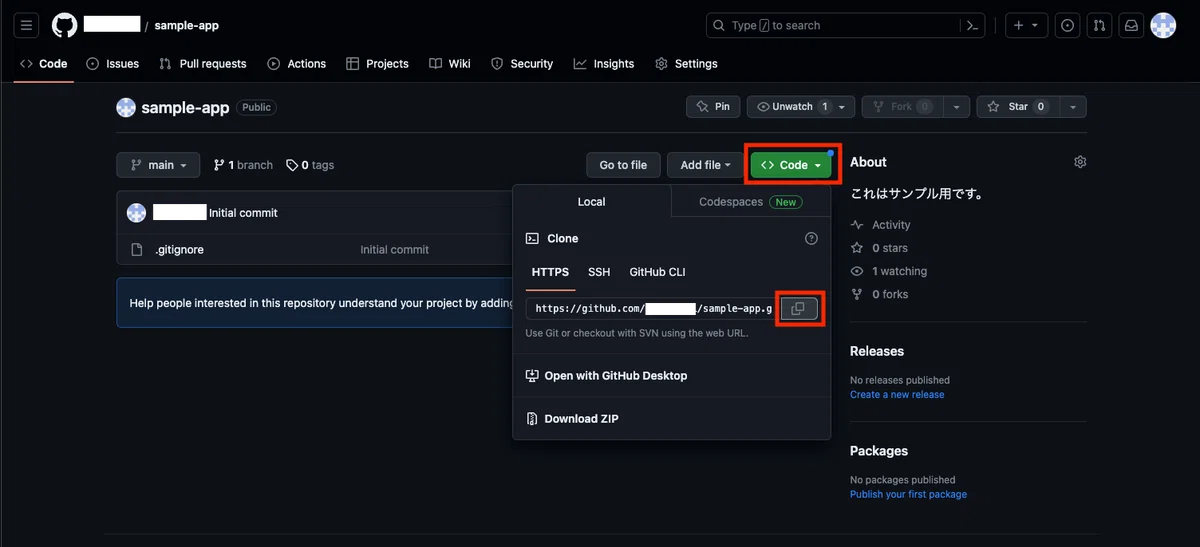Select the HTTPS clone option

[550, 272]
